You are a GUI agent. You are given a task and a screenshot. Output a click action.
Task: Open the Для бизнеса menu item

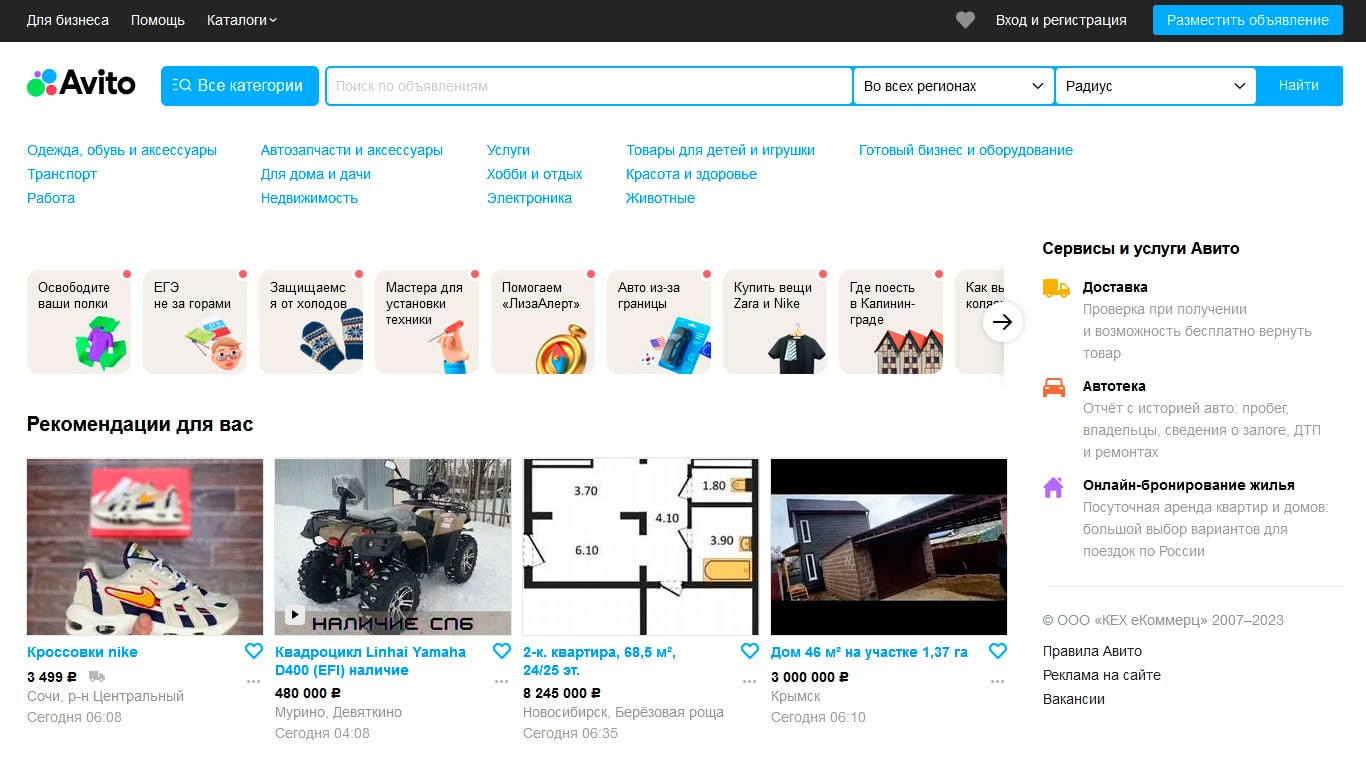(68, 20)
